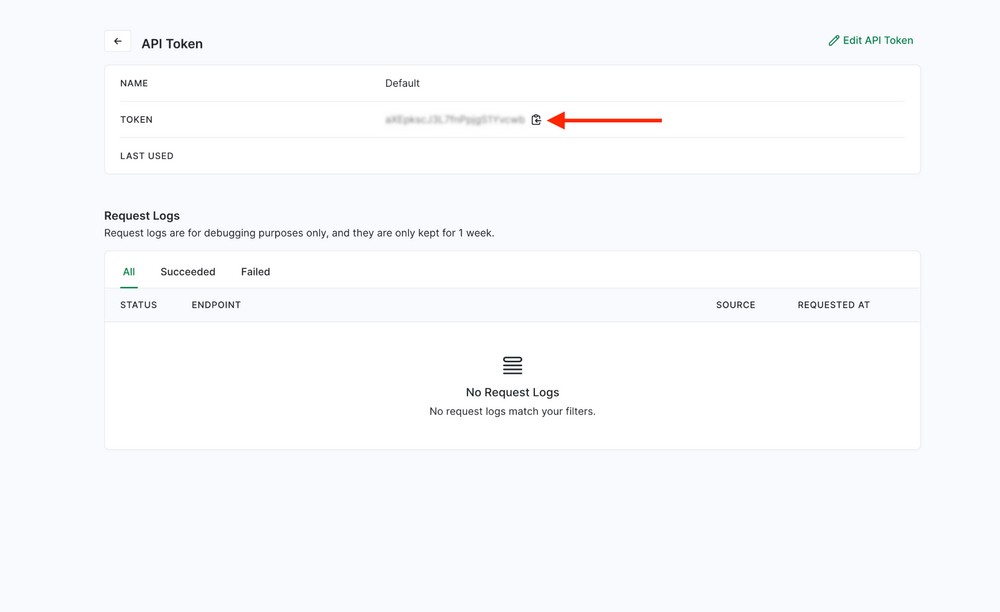Switch to the Succeeded tab
Screen dimensions: 1000x612
coord(187,271)
